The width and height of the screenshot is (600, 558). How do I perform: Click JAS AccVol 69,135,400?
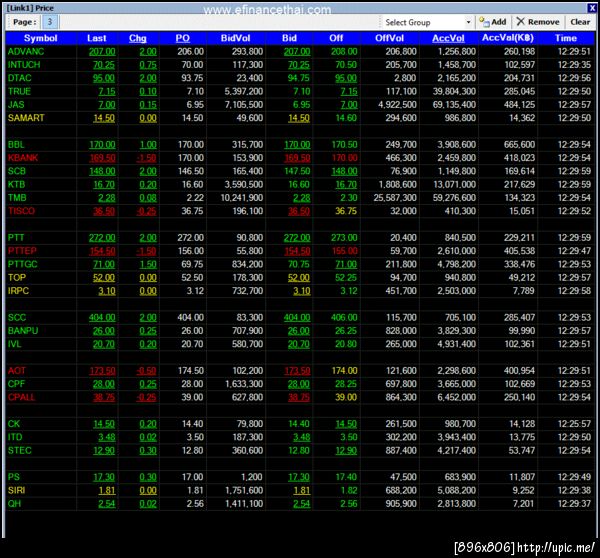point(454,105)
